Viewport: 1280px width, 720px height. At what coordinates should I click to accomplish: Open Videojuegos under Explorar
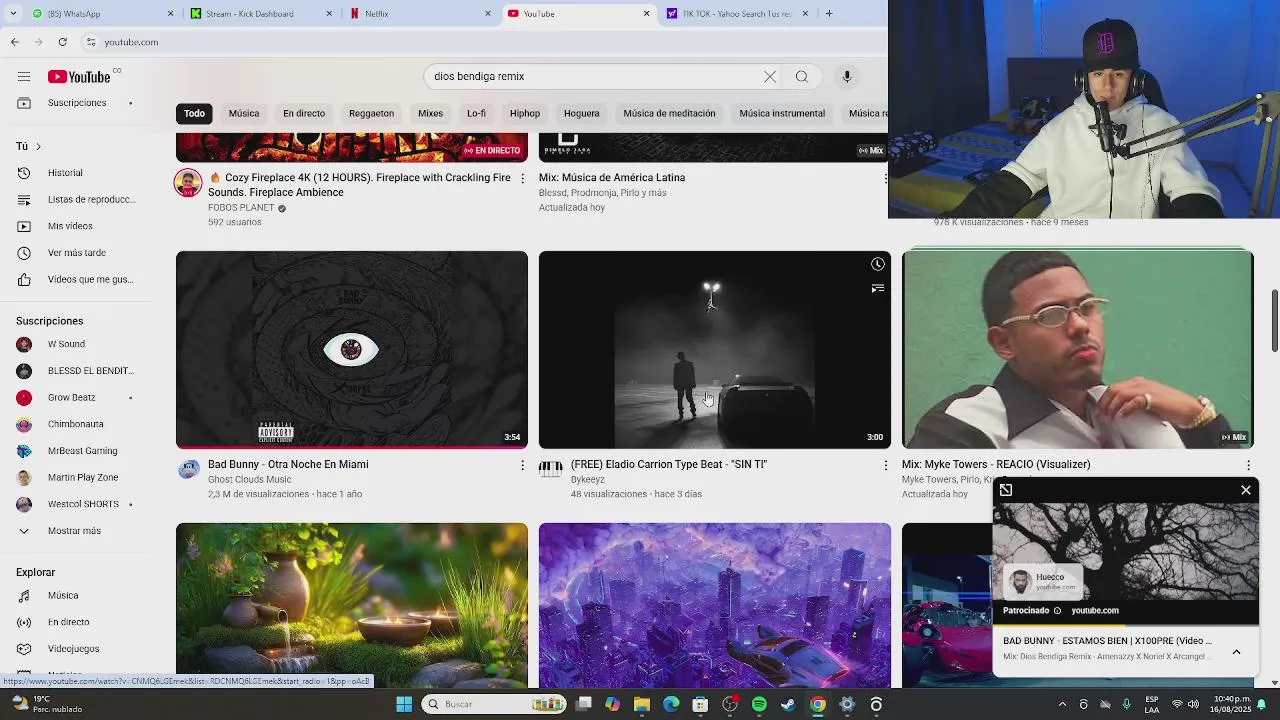click(73, 648)
